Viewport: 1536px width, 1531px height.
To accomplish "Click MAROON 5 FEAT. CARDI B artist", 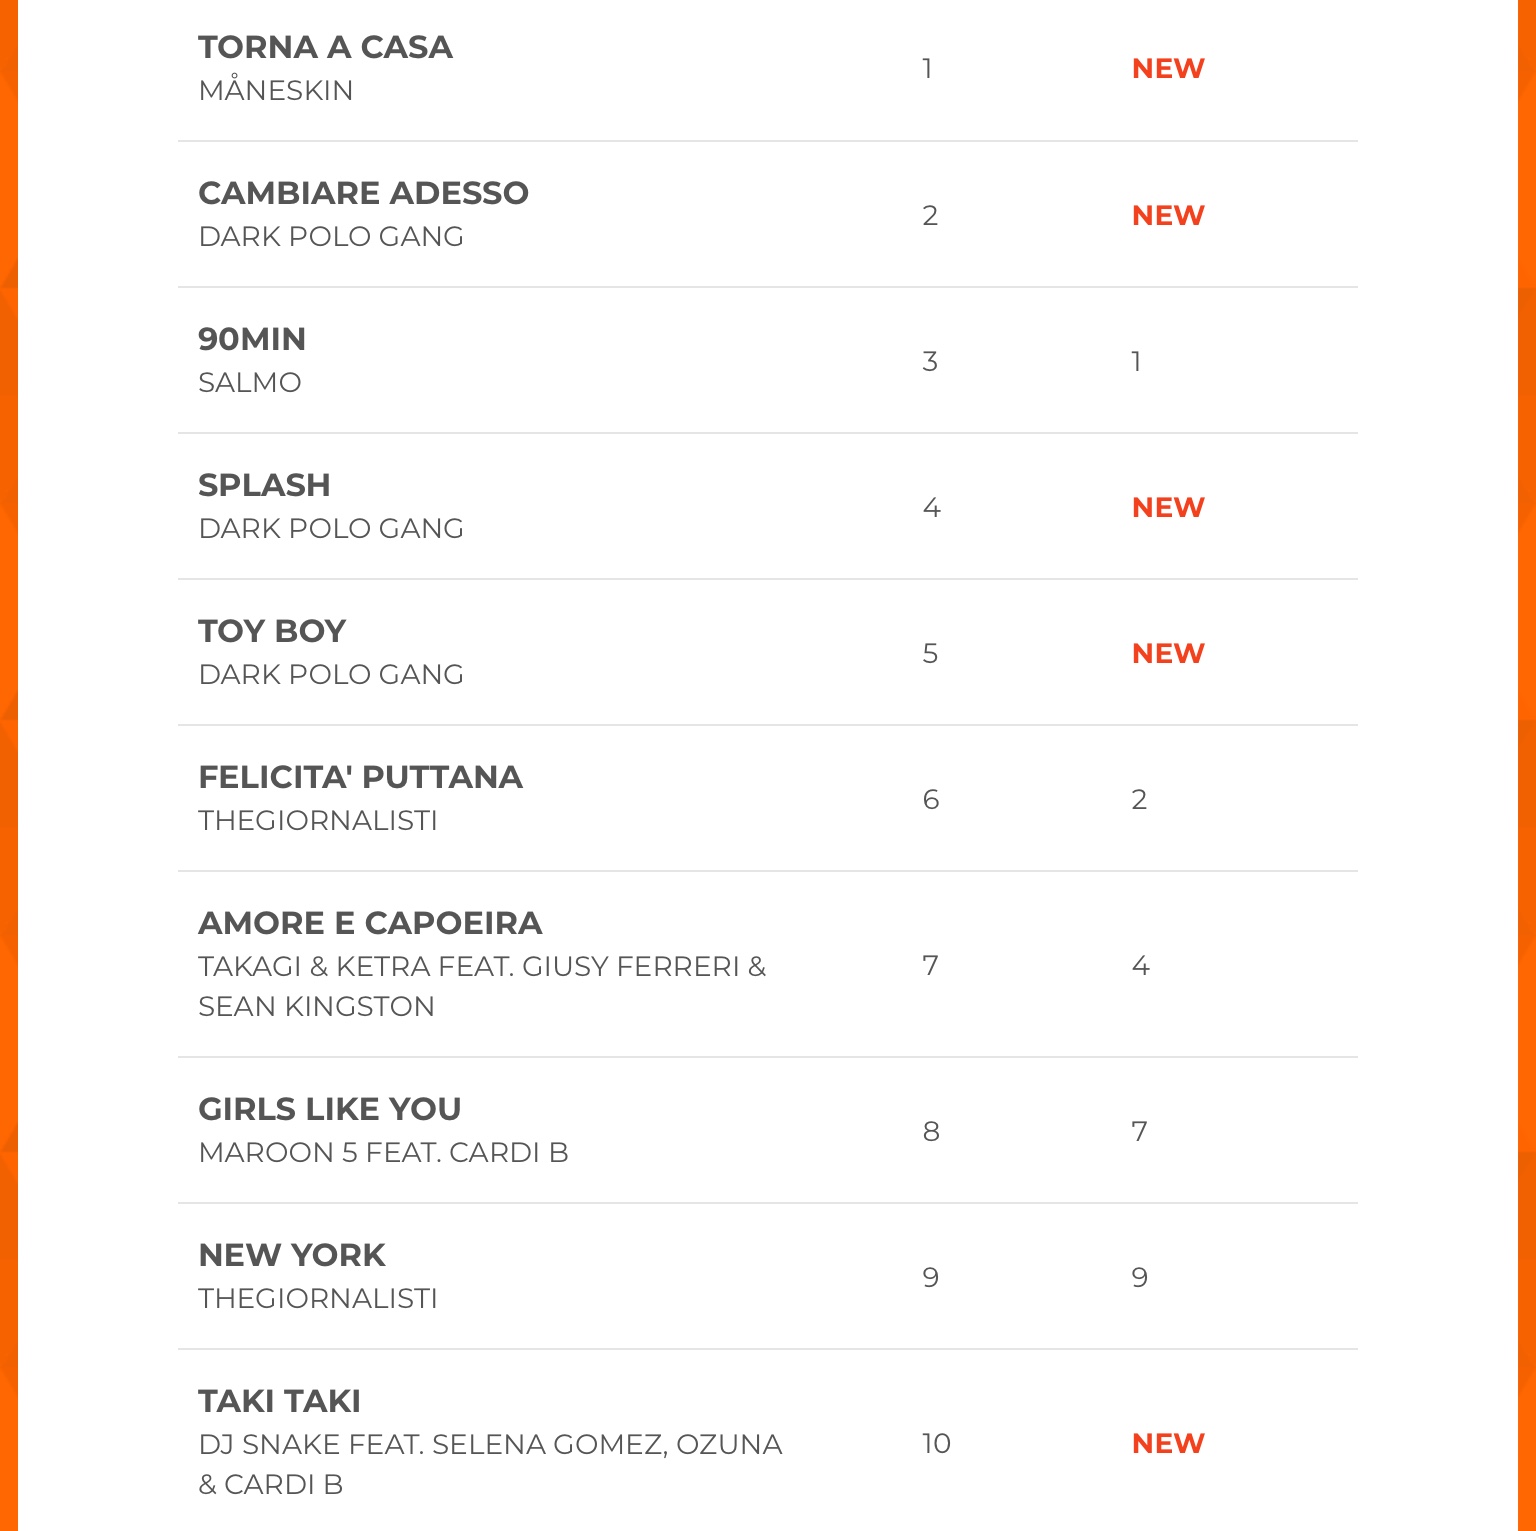I will click(x=383, y=1152).
